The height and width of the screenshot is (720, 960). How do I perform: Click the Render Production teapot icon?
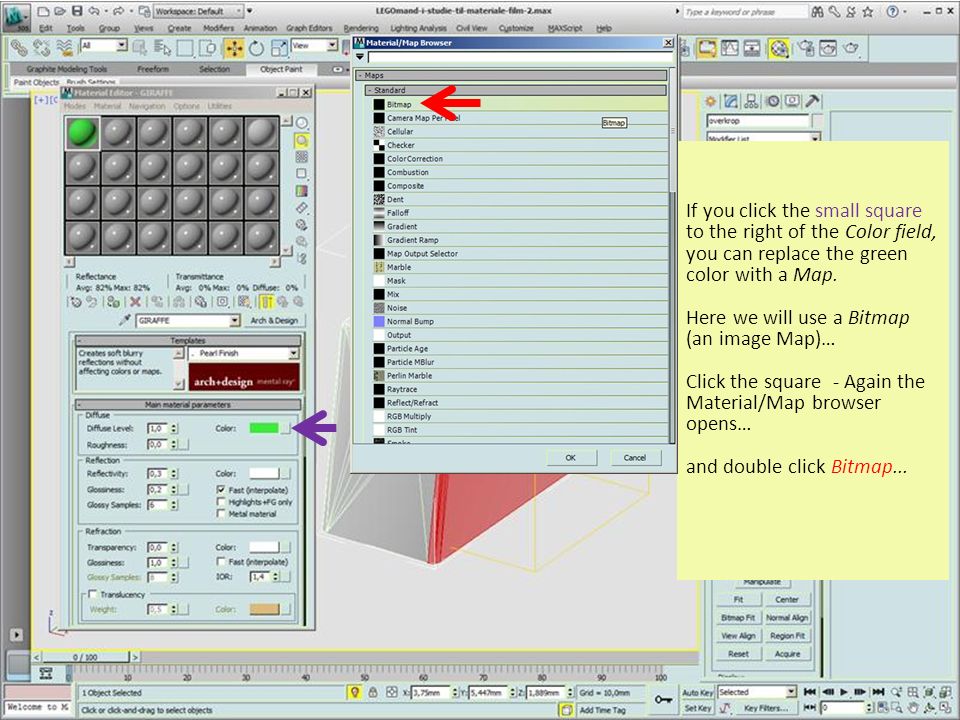(851, 48)
